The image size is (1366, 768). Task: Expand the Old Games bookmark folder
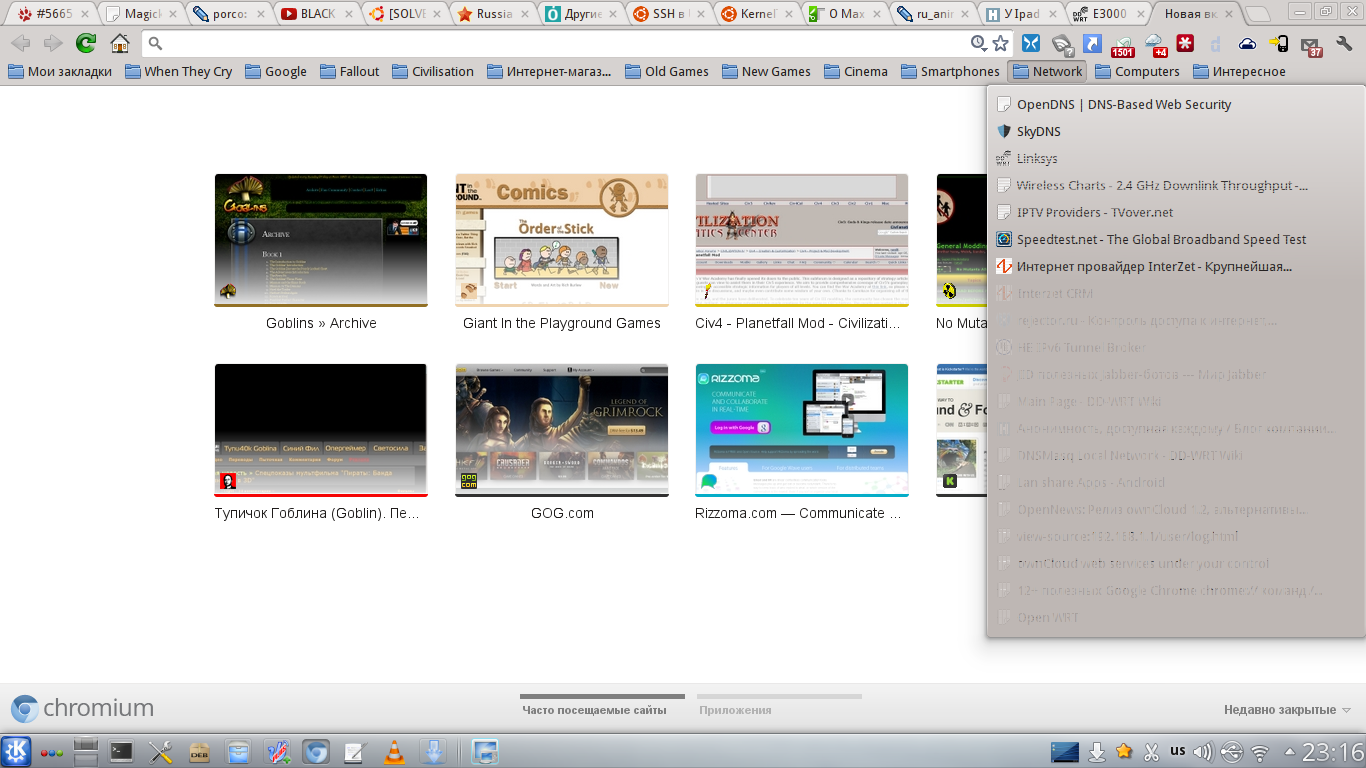[666, 71]
